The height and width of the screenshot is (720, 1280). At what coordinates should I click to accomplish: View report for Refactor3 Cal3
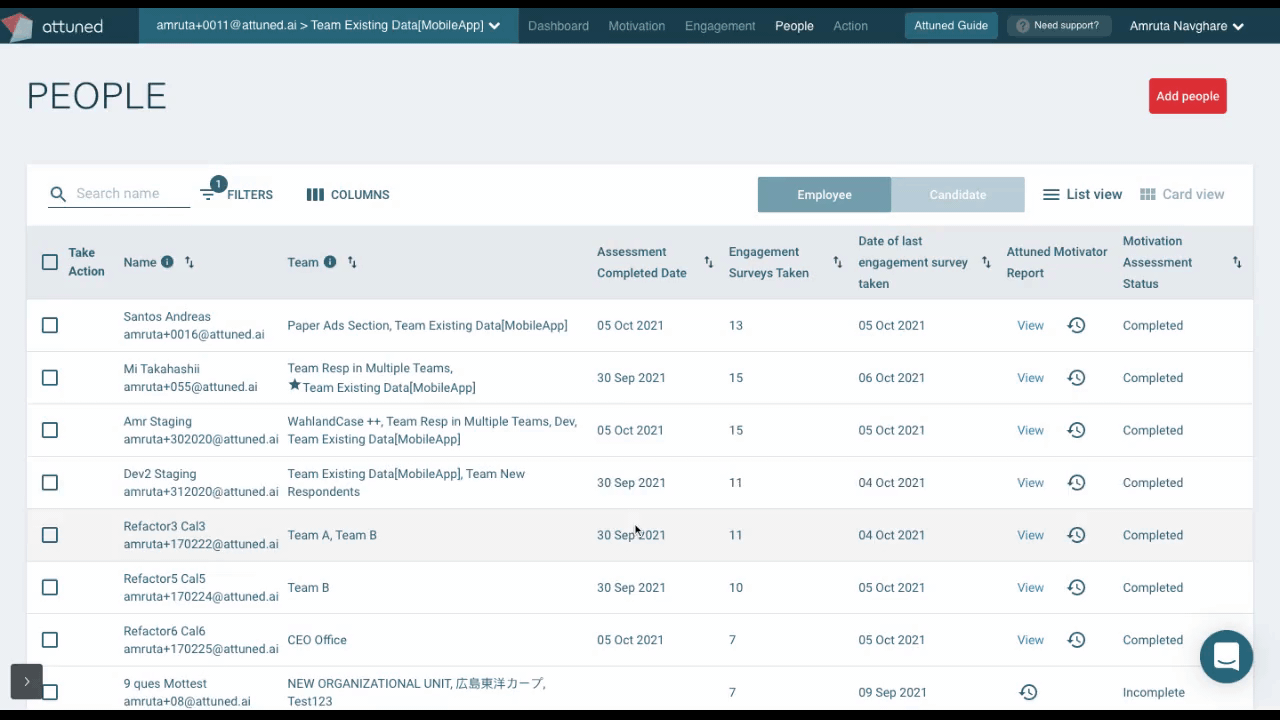coord(1030,535)
